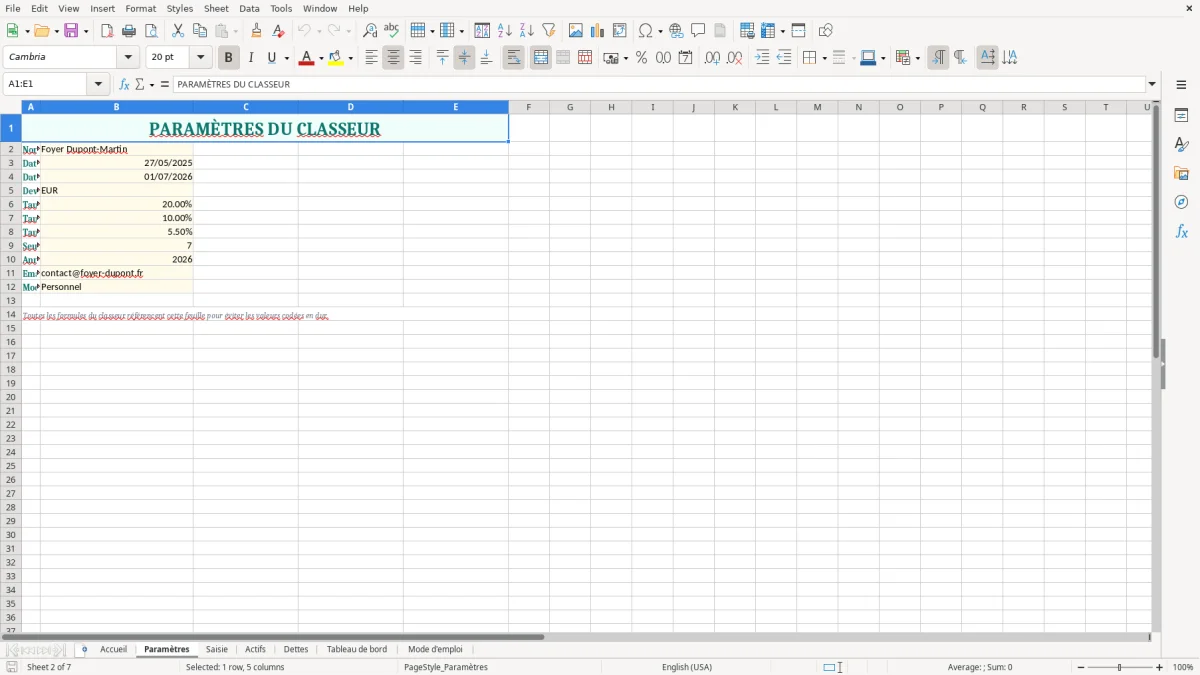This screenshot has width=1200, height=675.
Task: Switch to the Saisie sheet tab
Action: tap(217, 649)
